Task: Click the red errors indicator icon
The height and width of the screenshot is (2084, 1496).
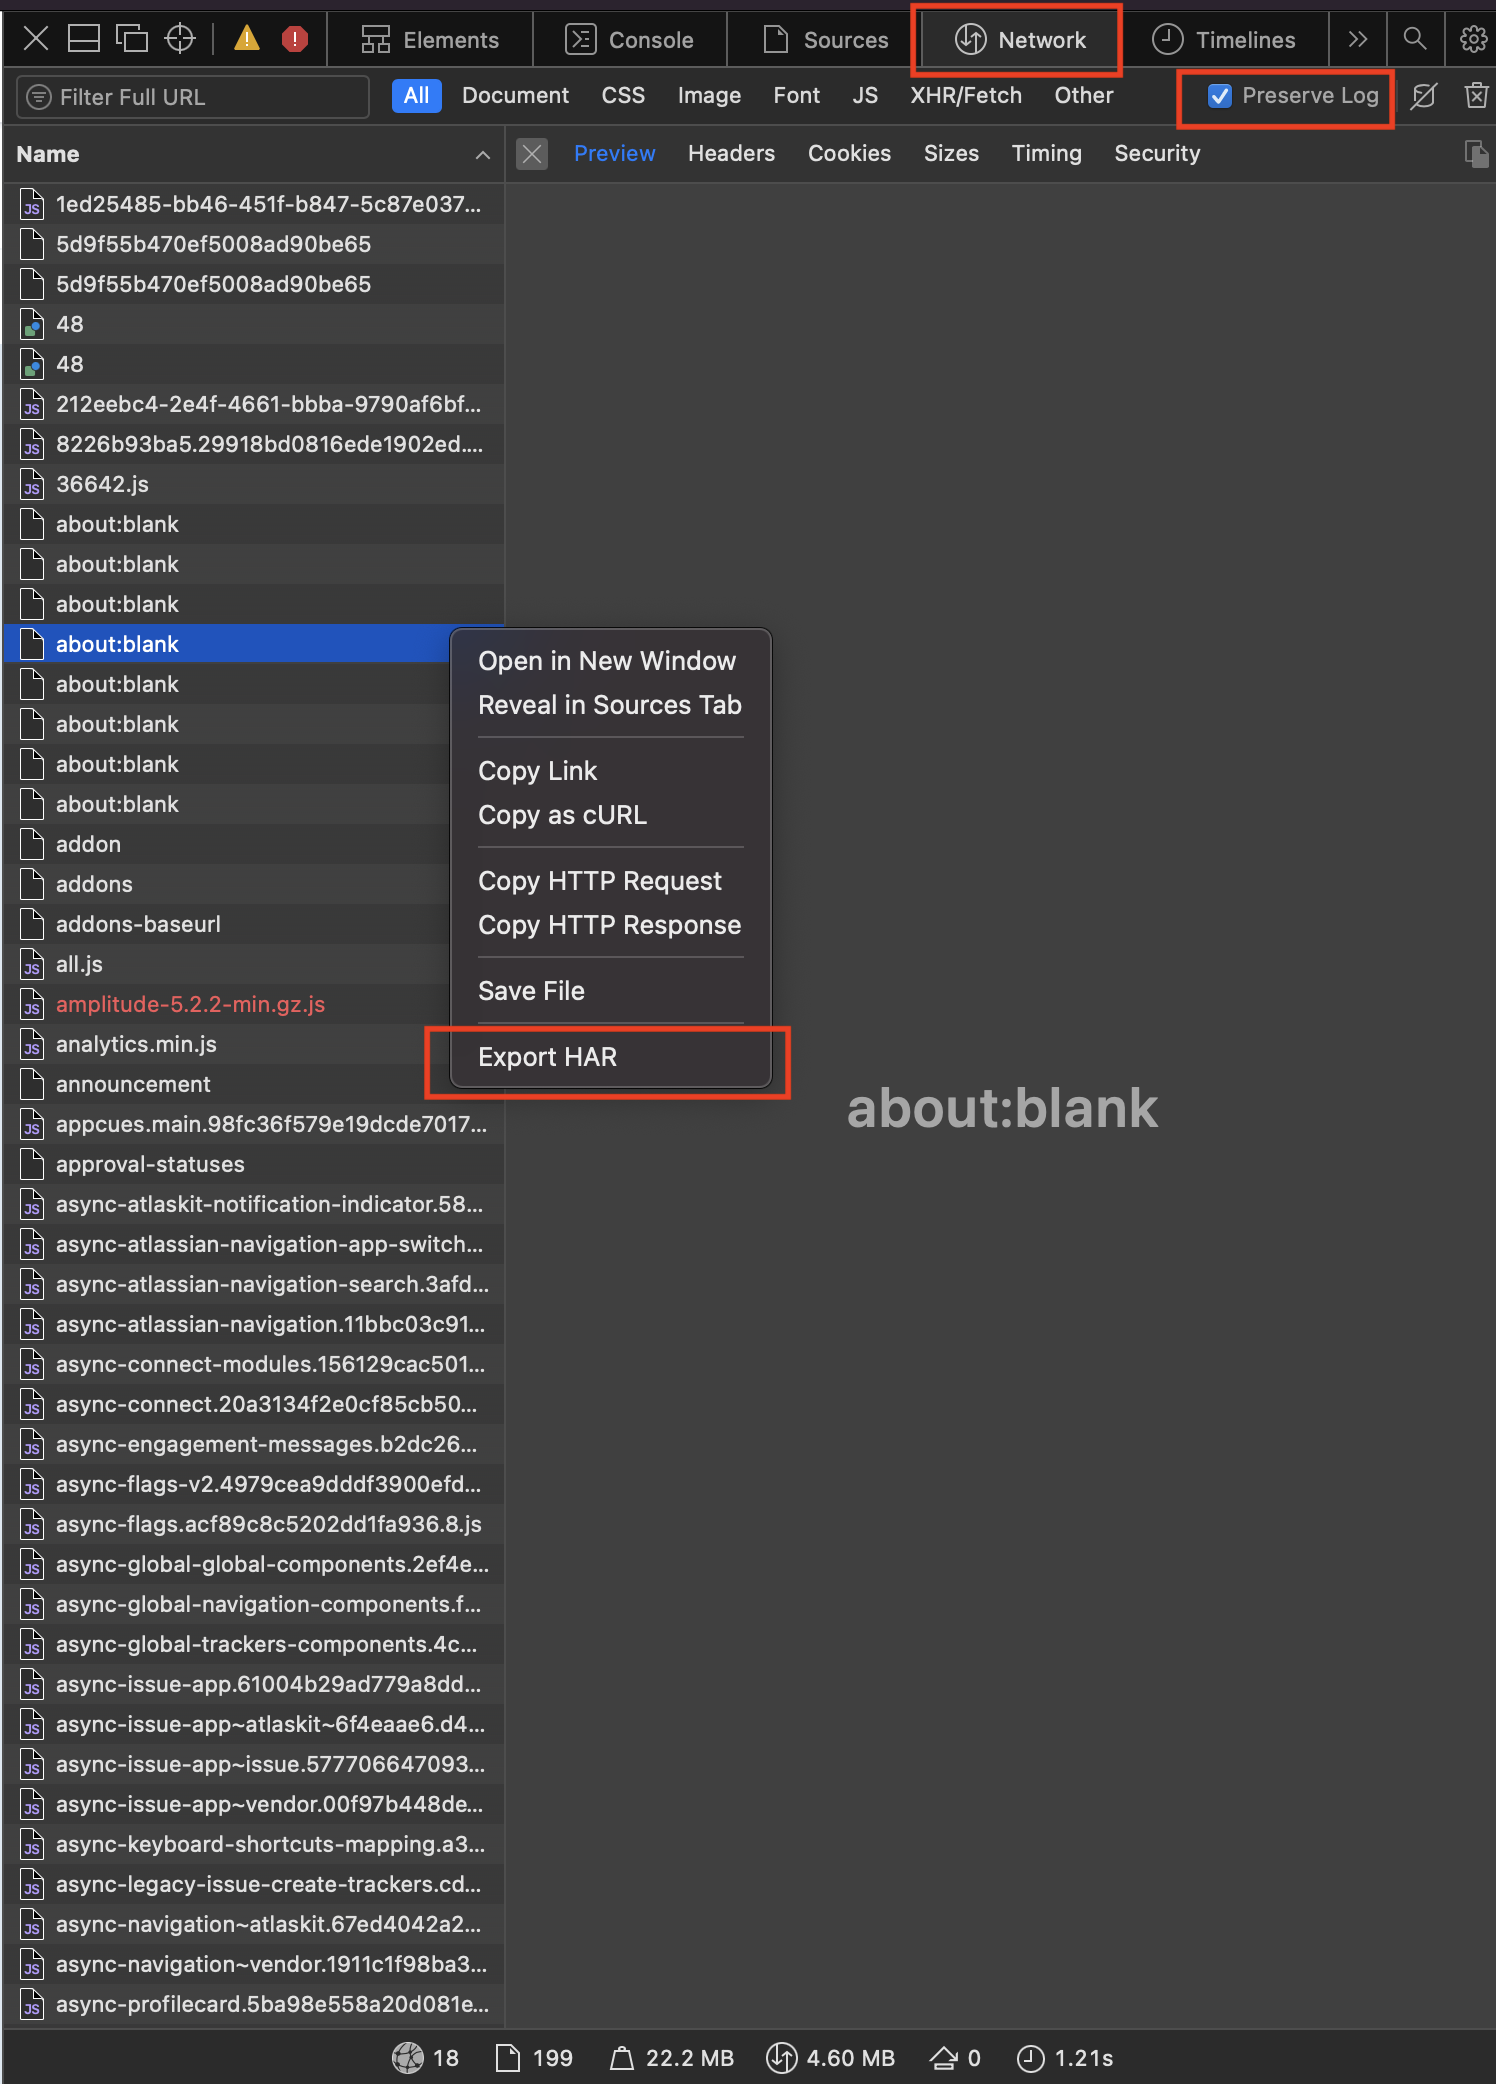Action: [294, 39]
